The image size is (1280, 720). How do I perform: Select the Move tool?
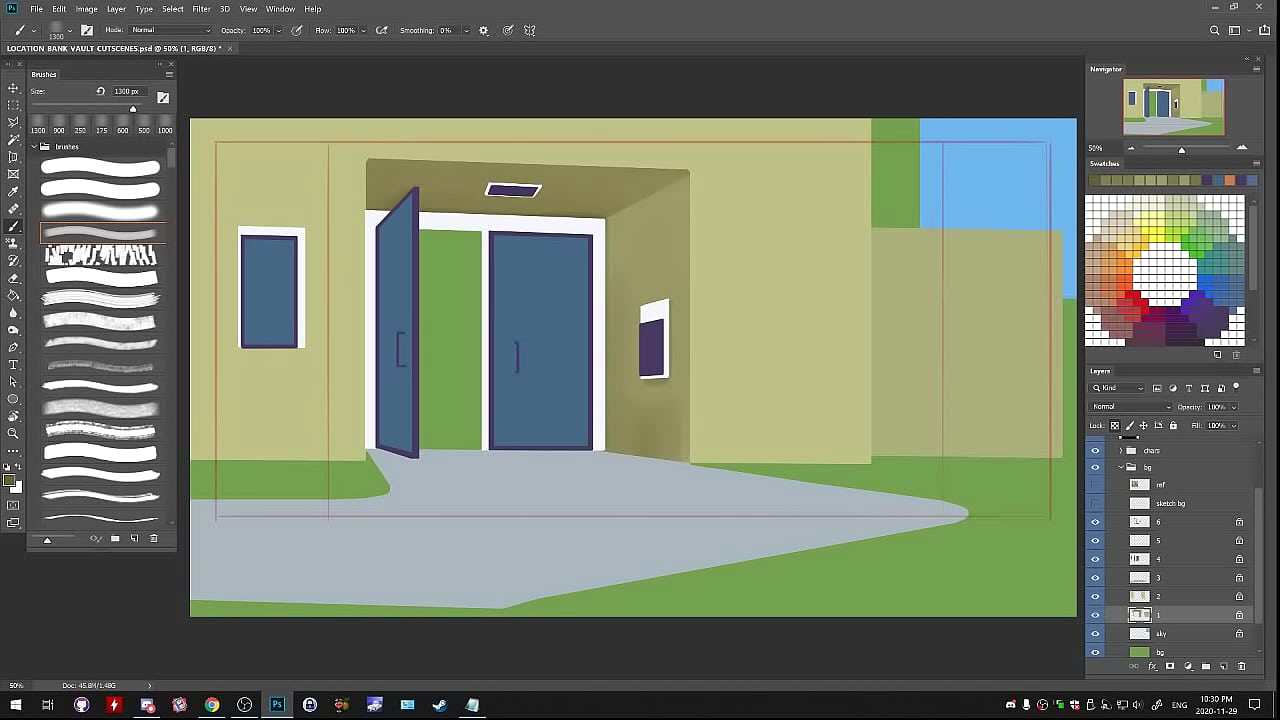coord(13,88)
